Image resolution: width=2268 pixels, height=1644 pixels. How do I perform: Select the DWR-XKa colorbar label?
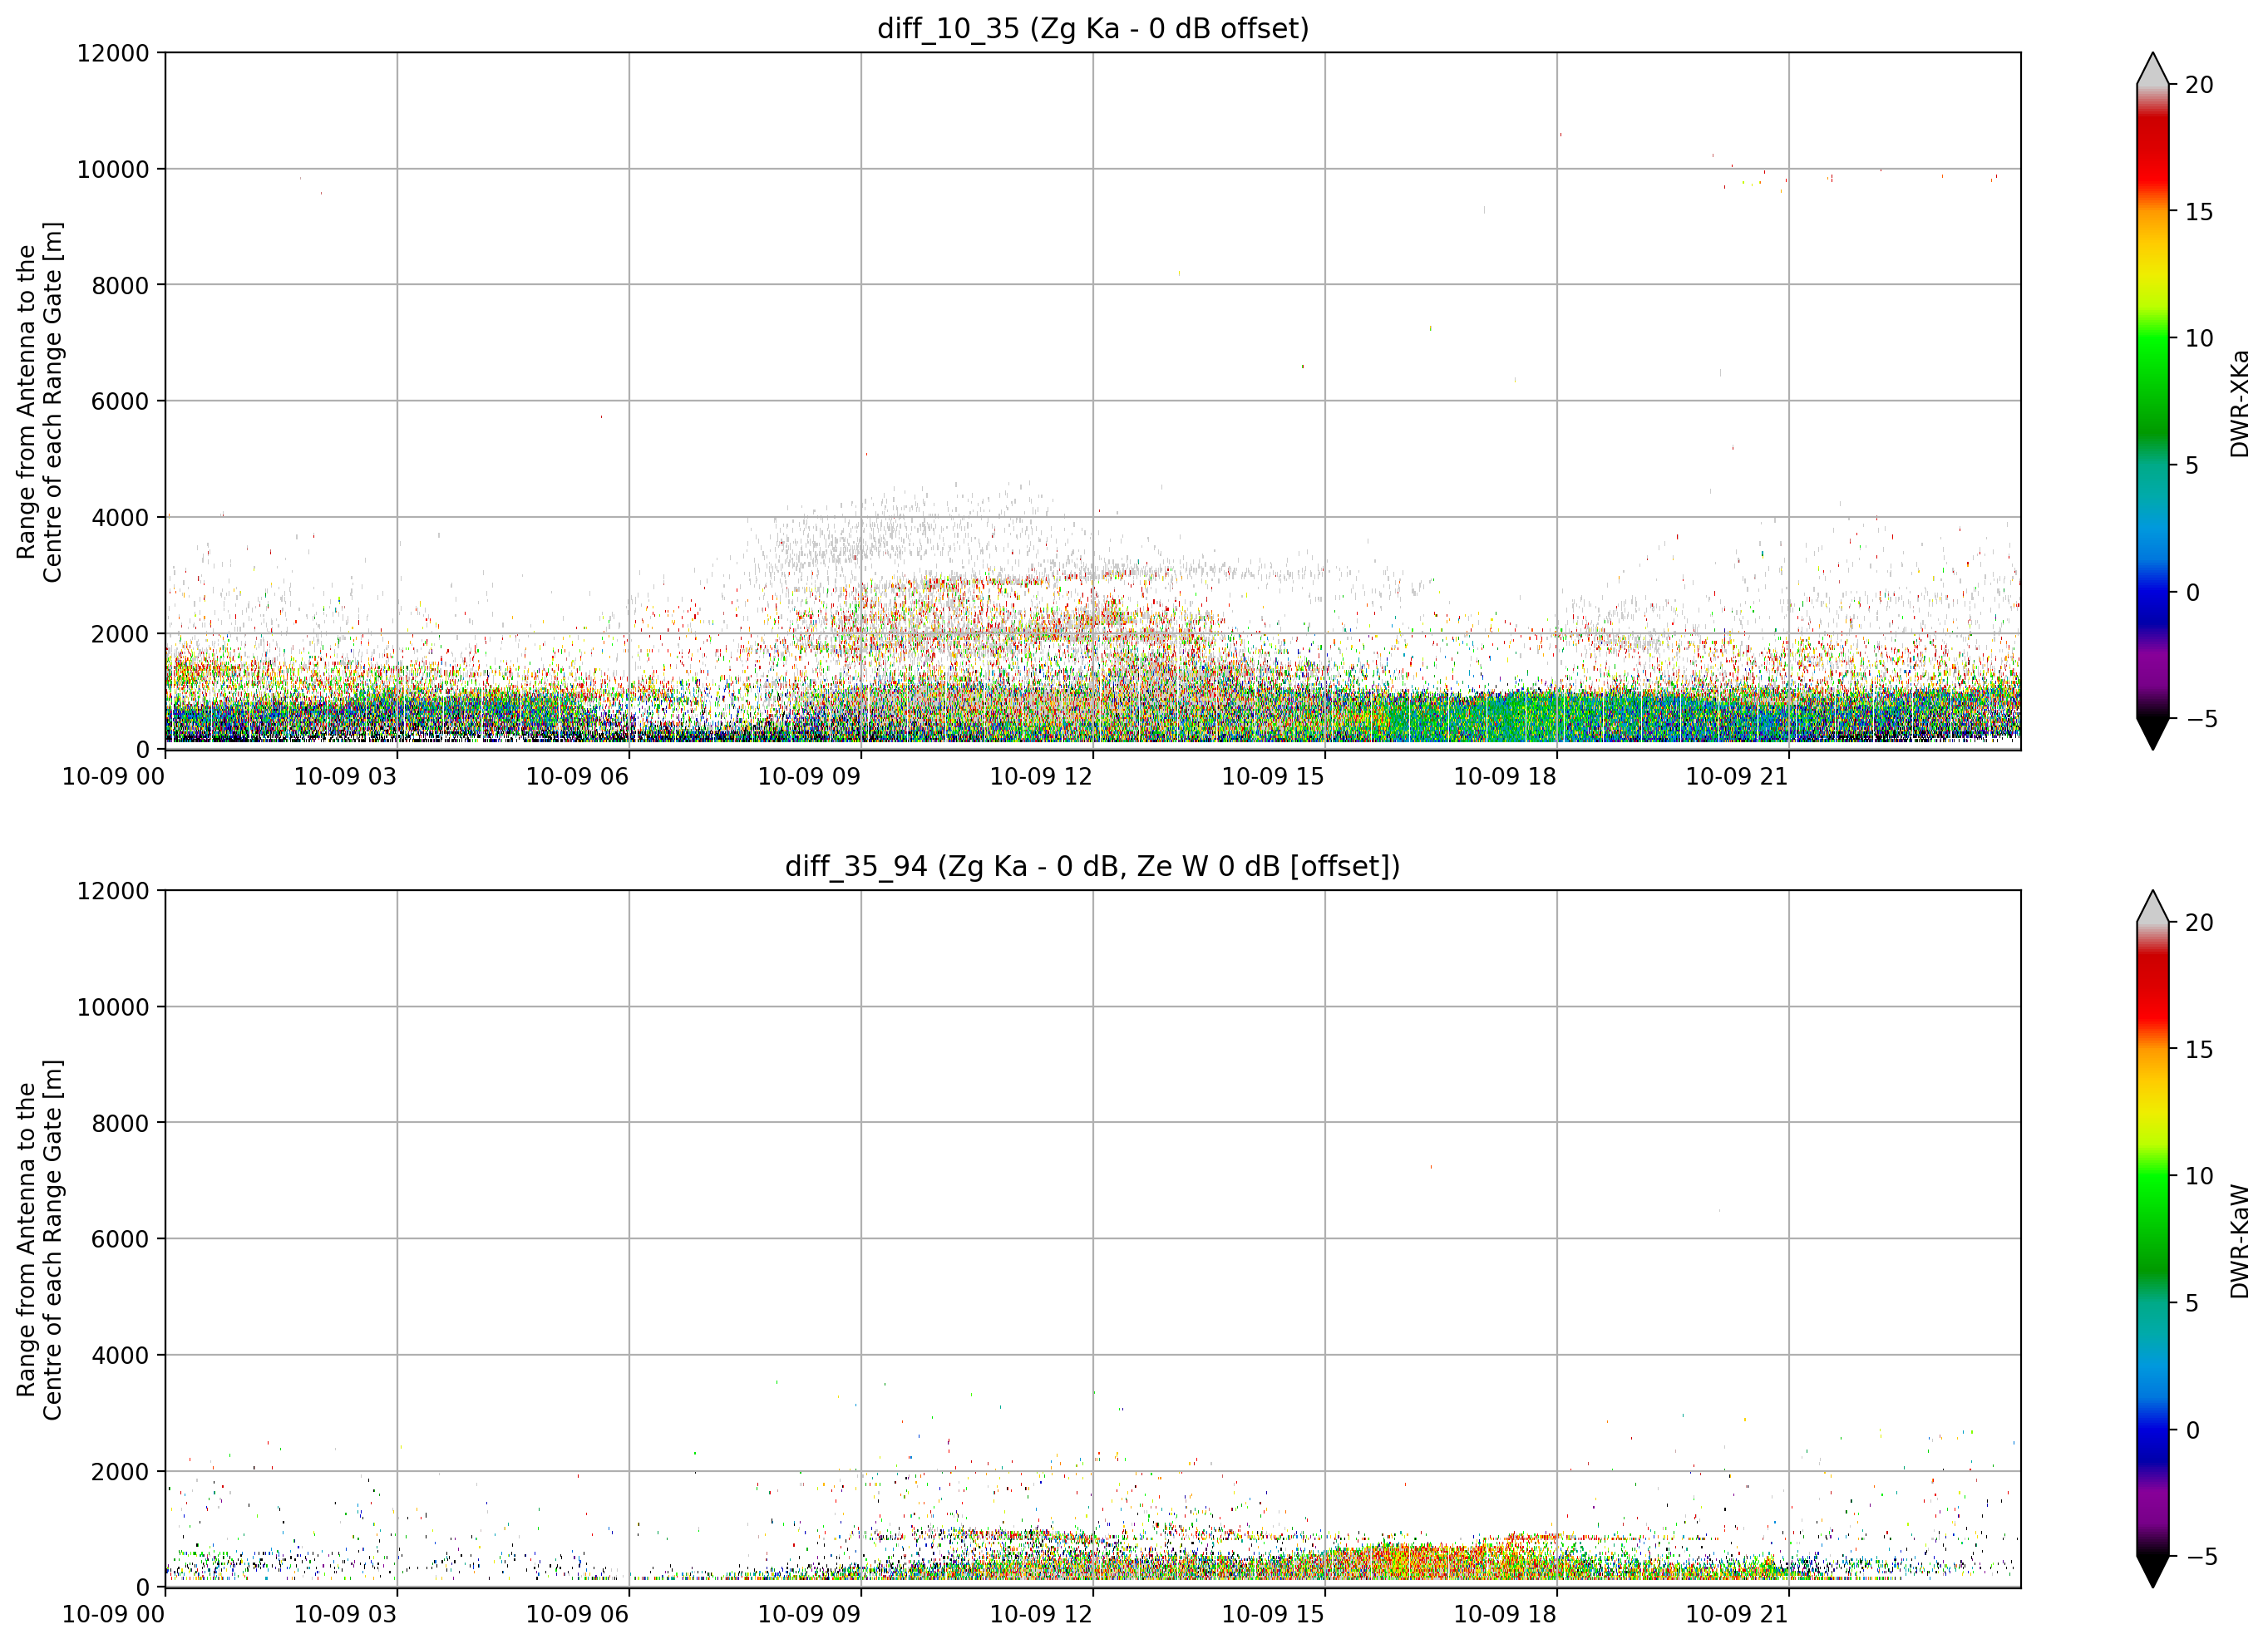pyautogui.click(x=2239, y=403)
